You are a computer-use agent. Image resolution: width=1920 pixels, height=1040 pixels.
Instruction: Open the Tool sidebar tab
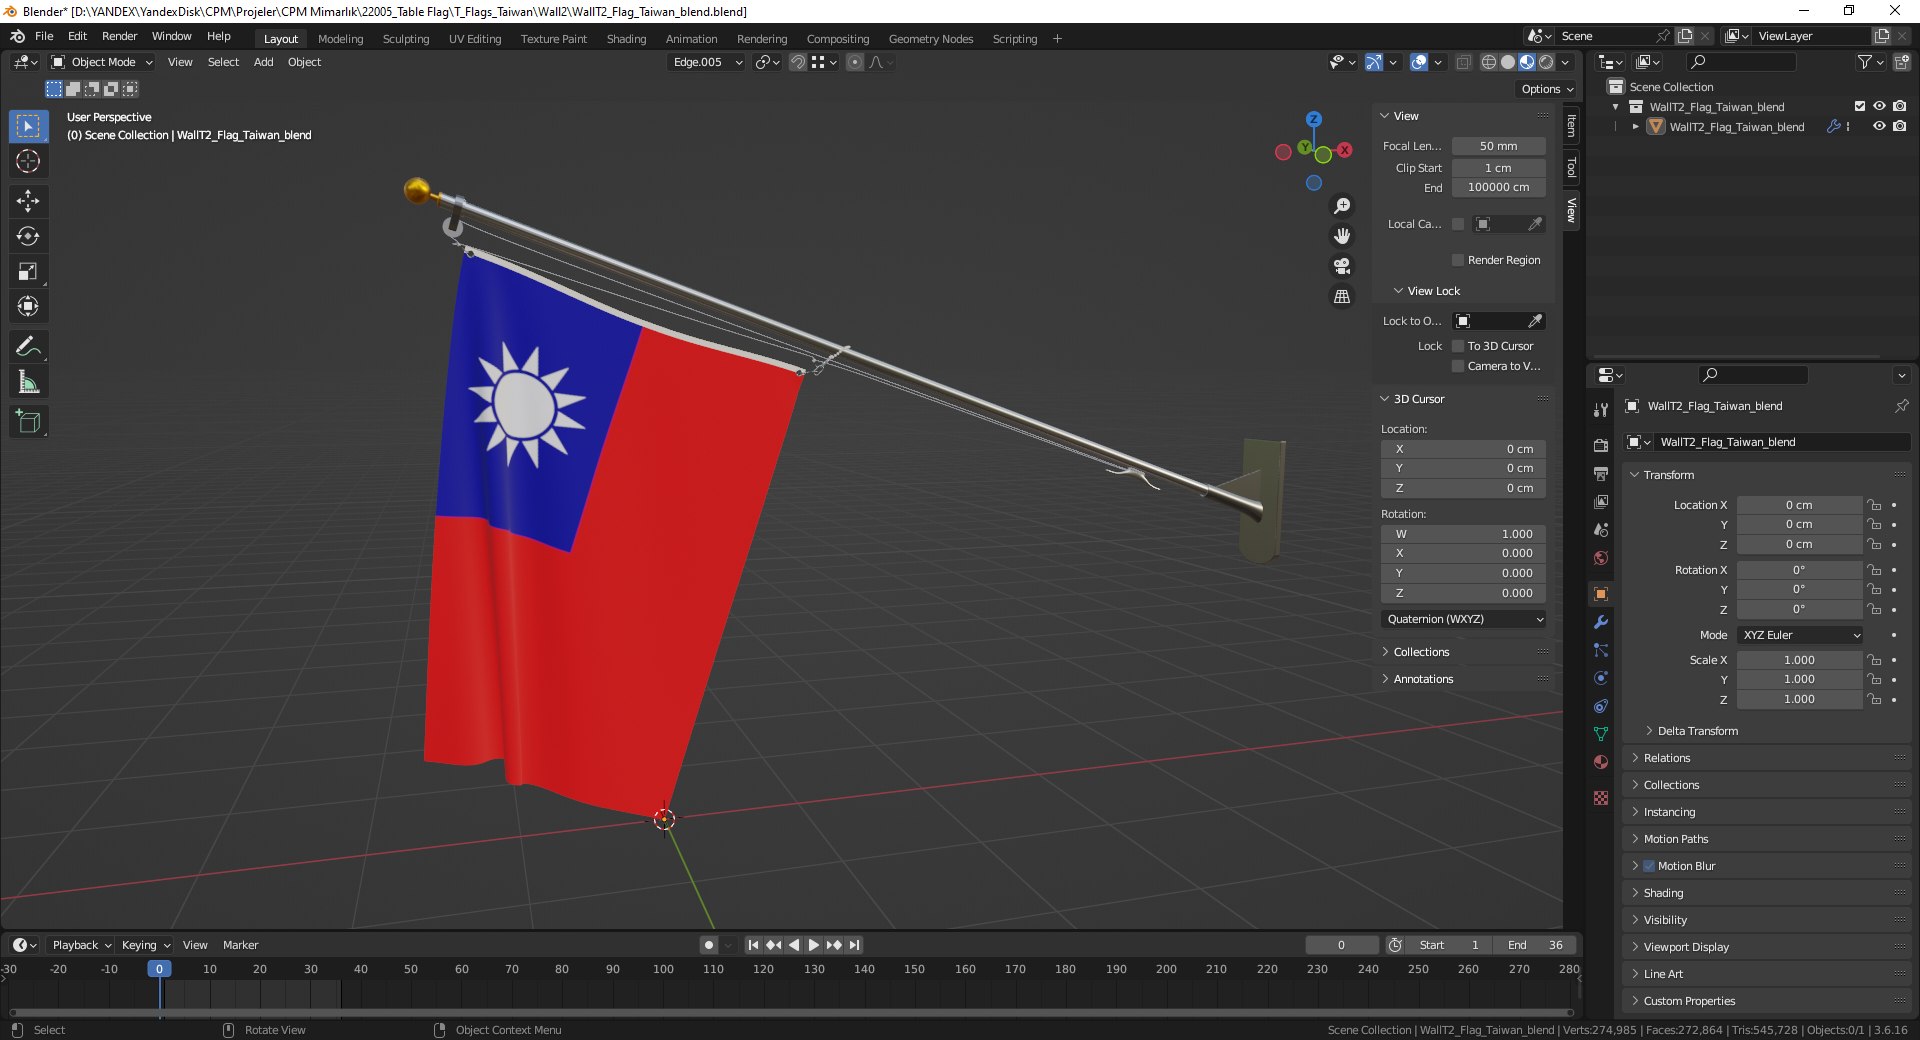(1571, 167)
